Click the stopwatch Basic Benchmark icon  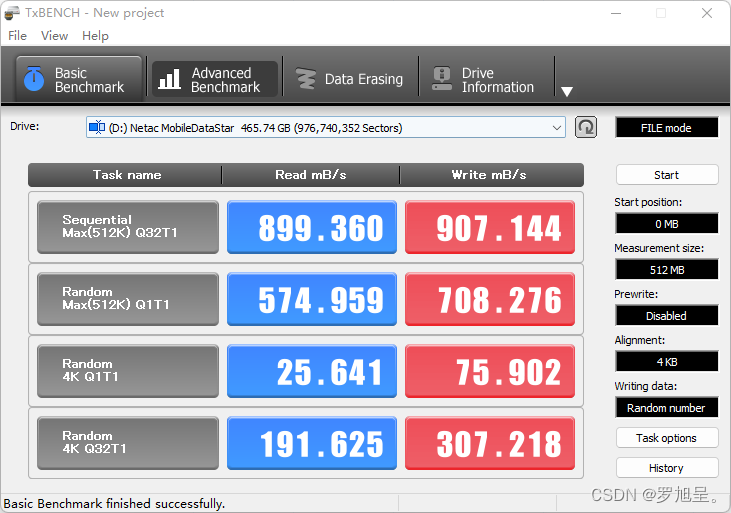click(34, 79)
